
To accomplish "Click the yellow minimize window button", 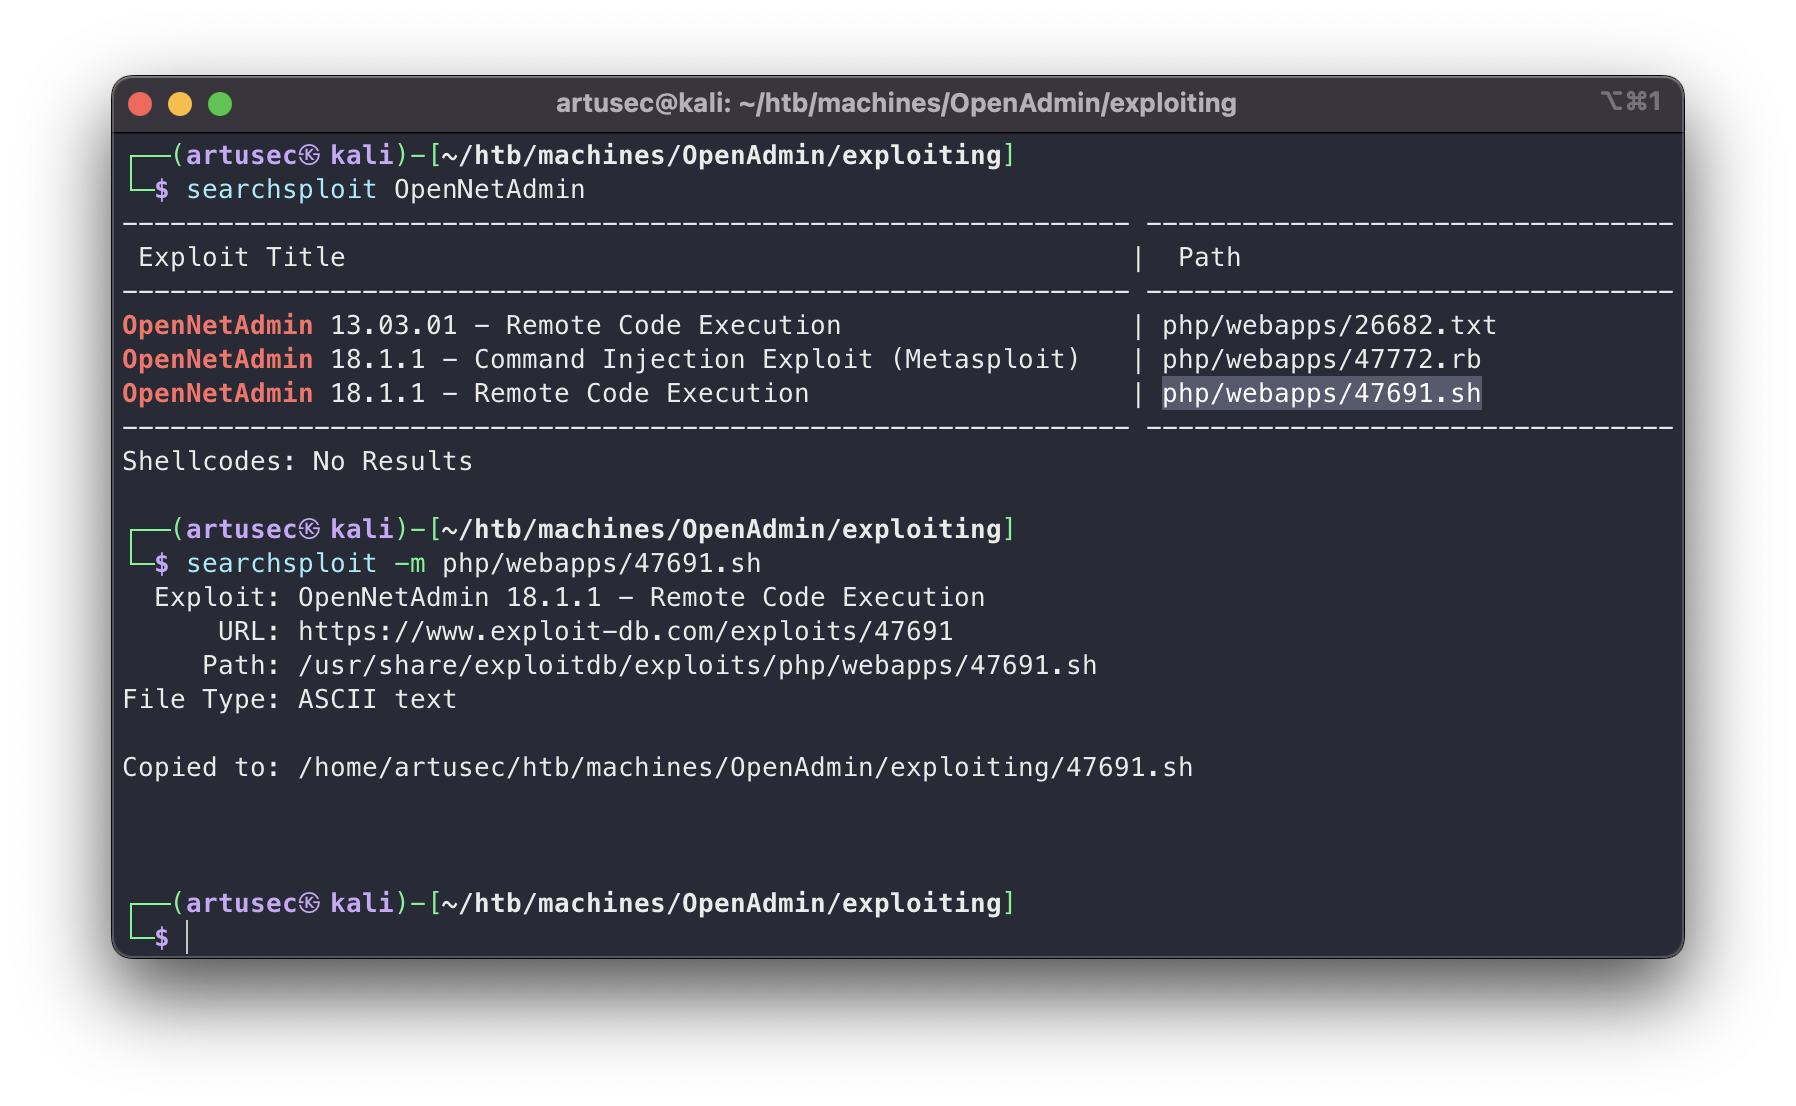I will pos(180,104).
